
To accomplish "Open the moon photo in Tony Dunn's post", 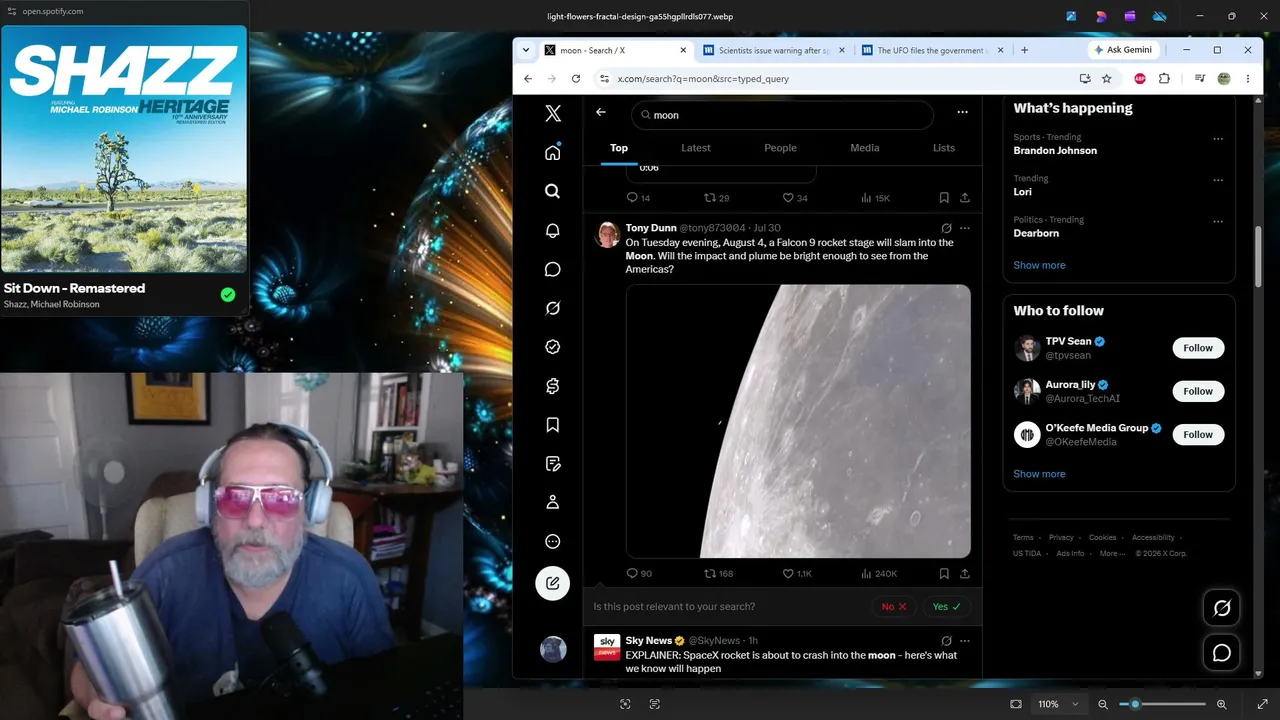I will (x=798, y=421).
